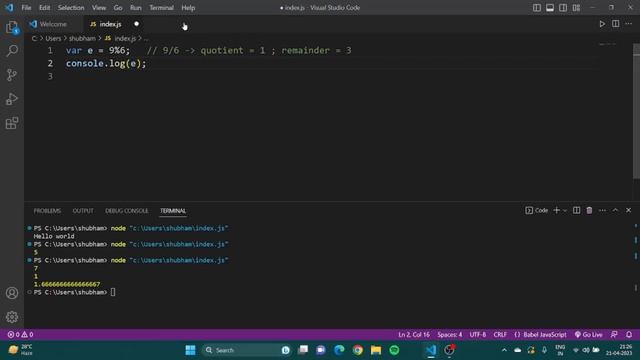The height and width of the screenshot is (360, 640).
Task: Open the Explorer view in activity bar
Action: [x=12, y=27]
